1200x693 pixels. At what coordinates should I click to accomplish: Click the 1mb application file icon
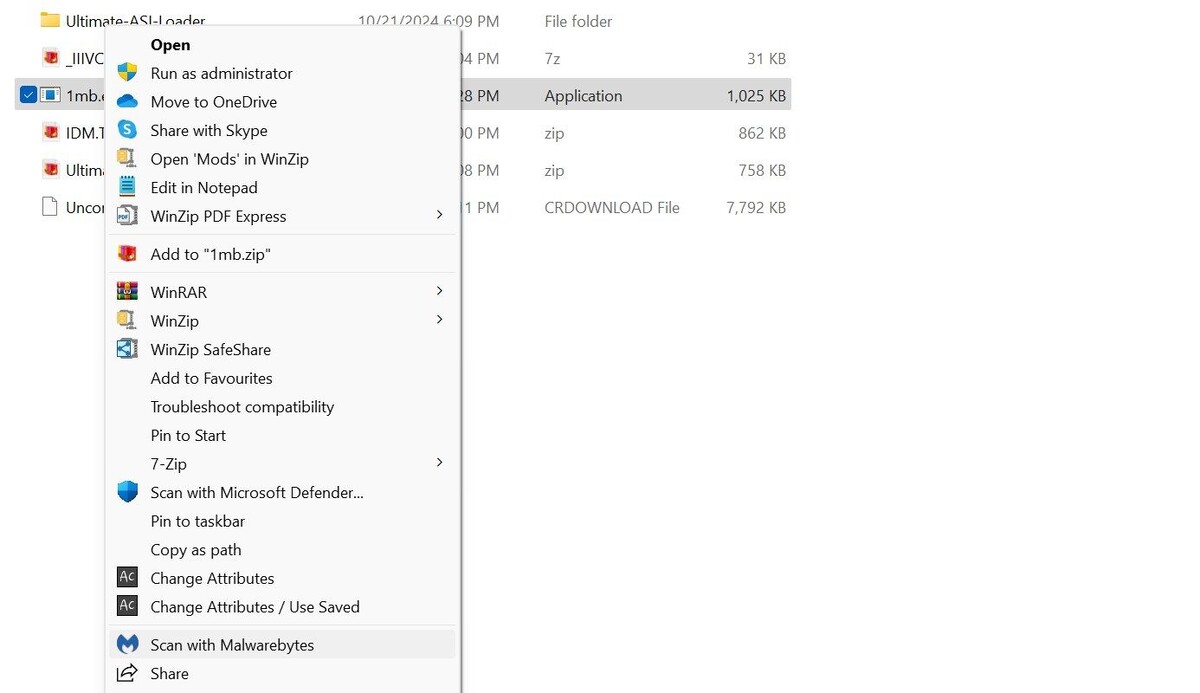click(x=50, y=95)
